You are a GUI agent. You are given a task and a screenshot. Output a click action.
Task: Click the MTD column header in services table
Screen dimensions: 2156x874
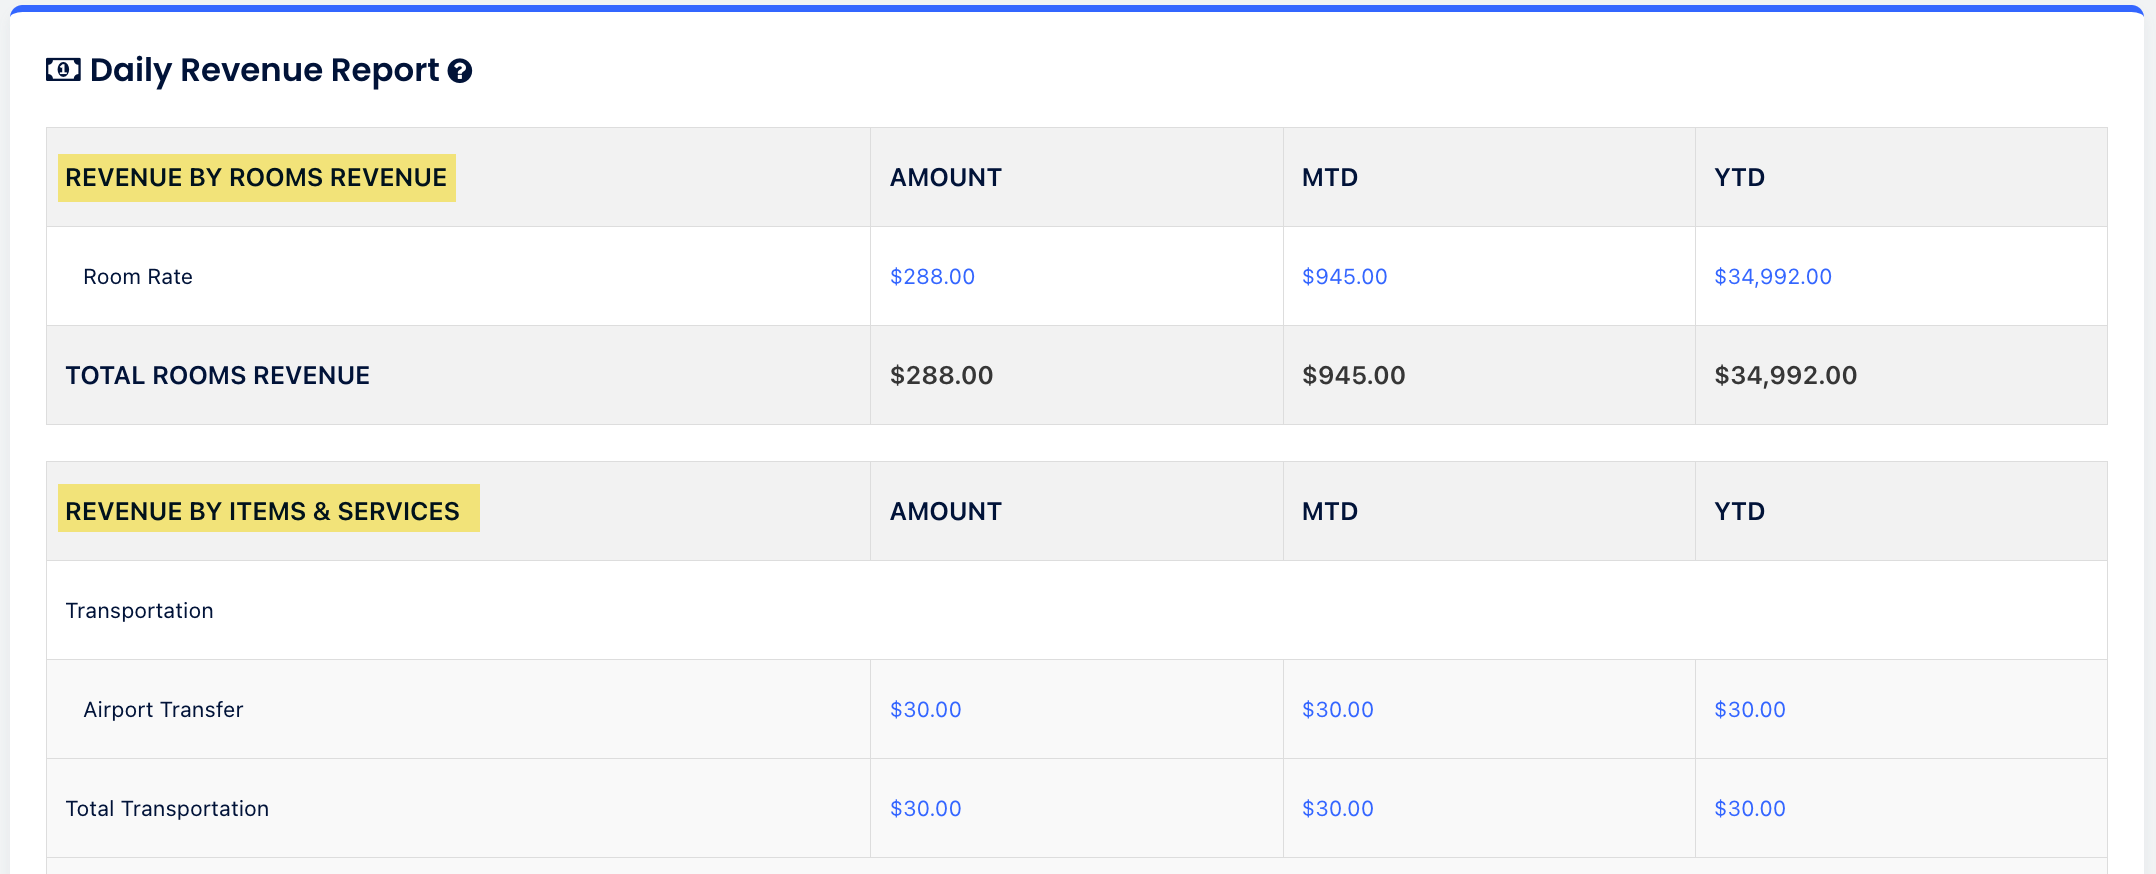1330,511
